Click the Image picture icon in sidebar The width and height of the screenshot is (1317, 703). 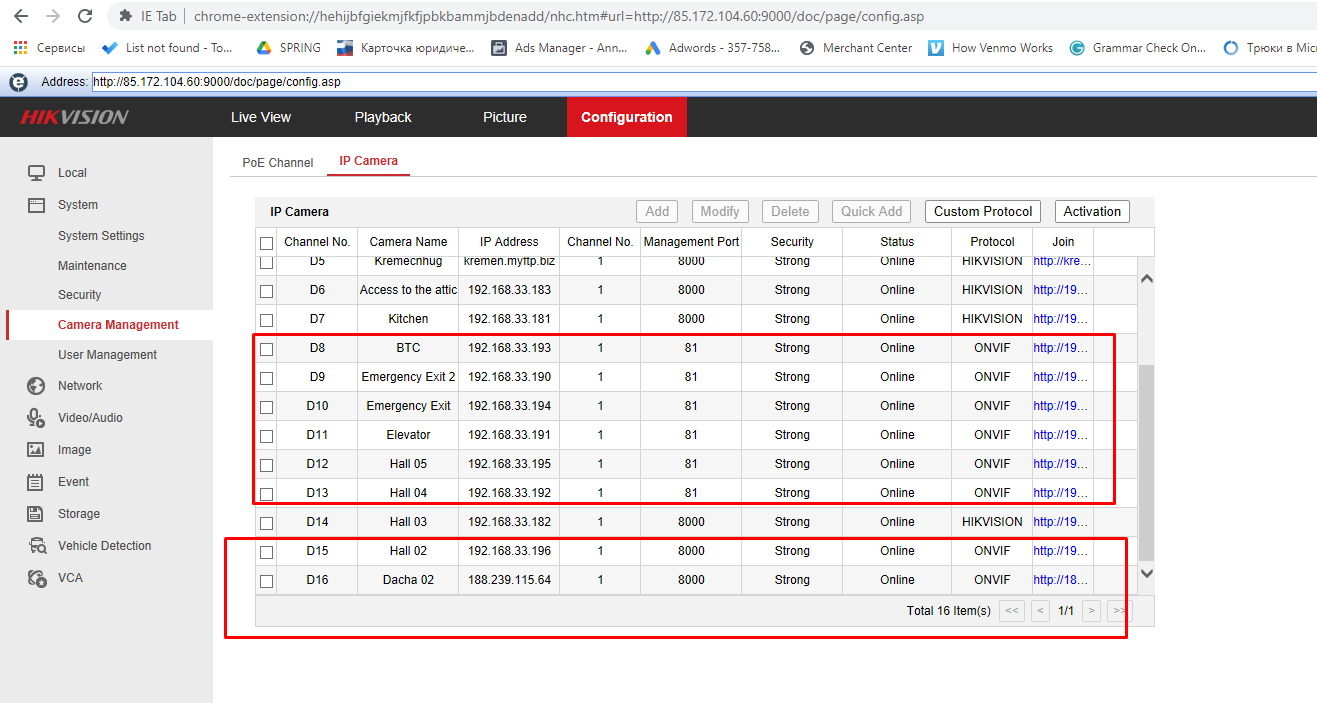pos(36,450)
